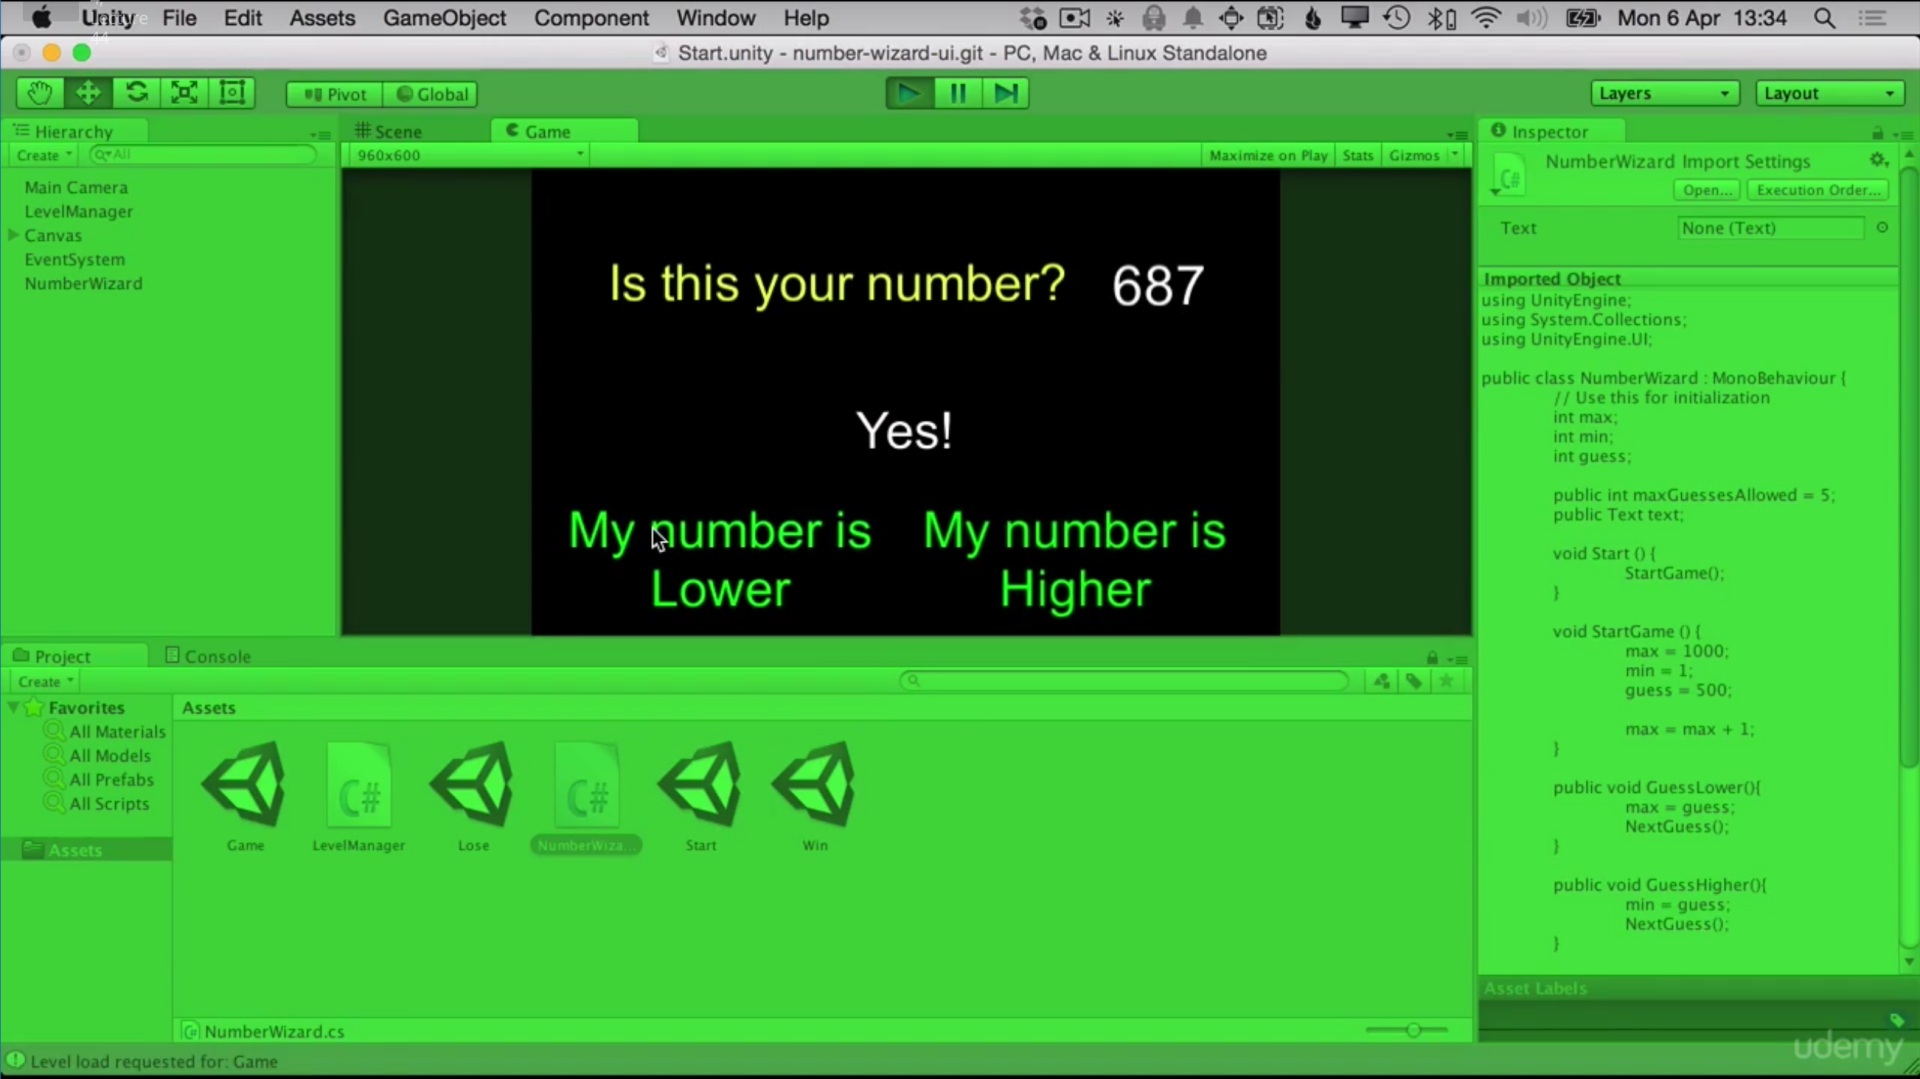Collapse the Favorites folder tree

[13, 707]
